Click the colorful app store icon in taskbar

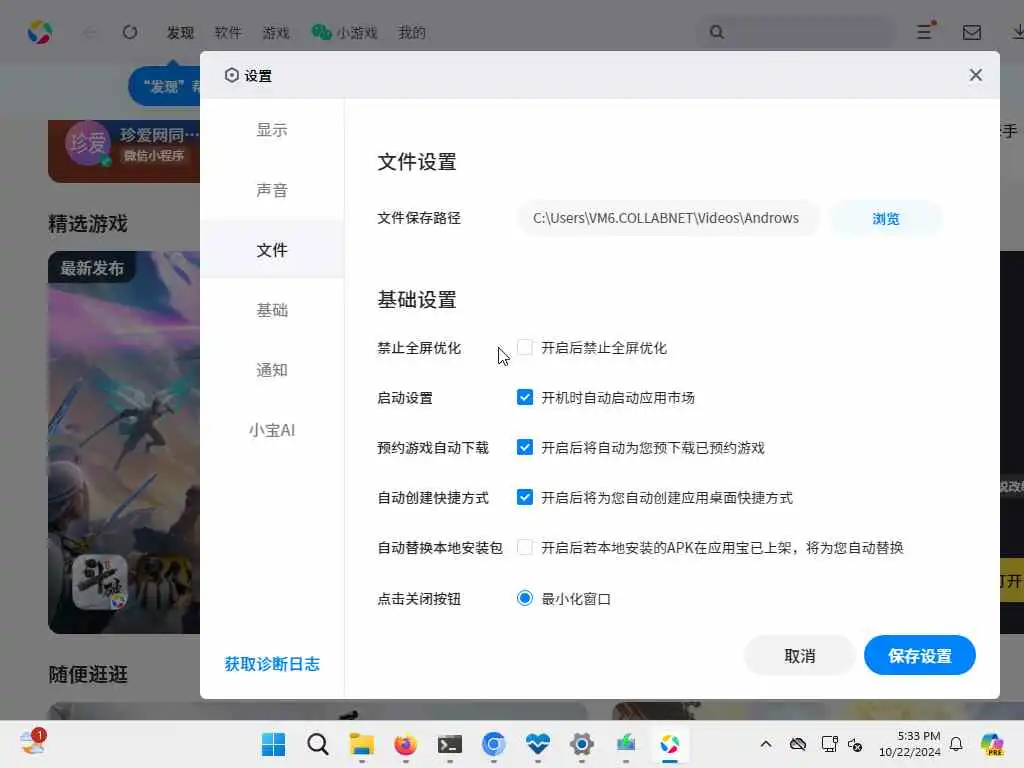tap(669, 744)
